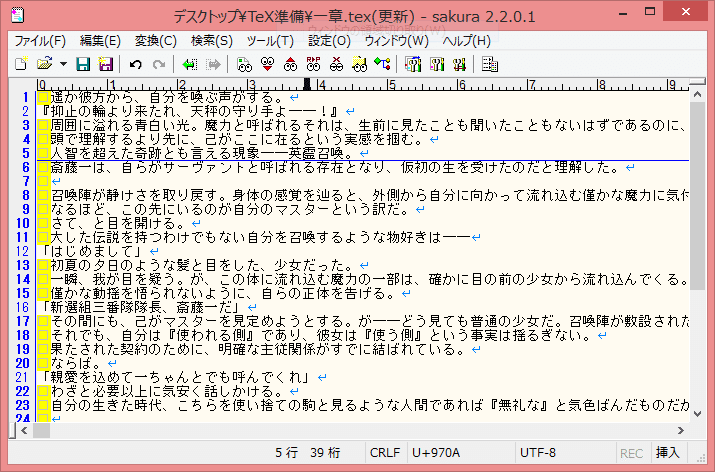Click the gray forward jump-history arrow
The height and width of the screenshot is (472, 715).
coord(213,64)
